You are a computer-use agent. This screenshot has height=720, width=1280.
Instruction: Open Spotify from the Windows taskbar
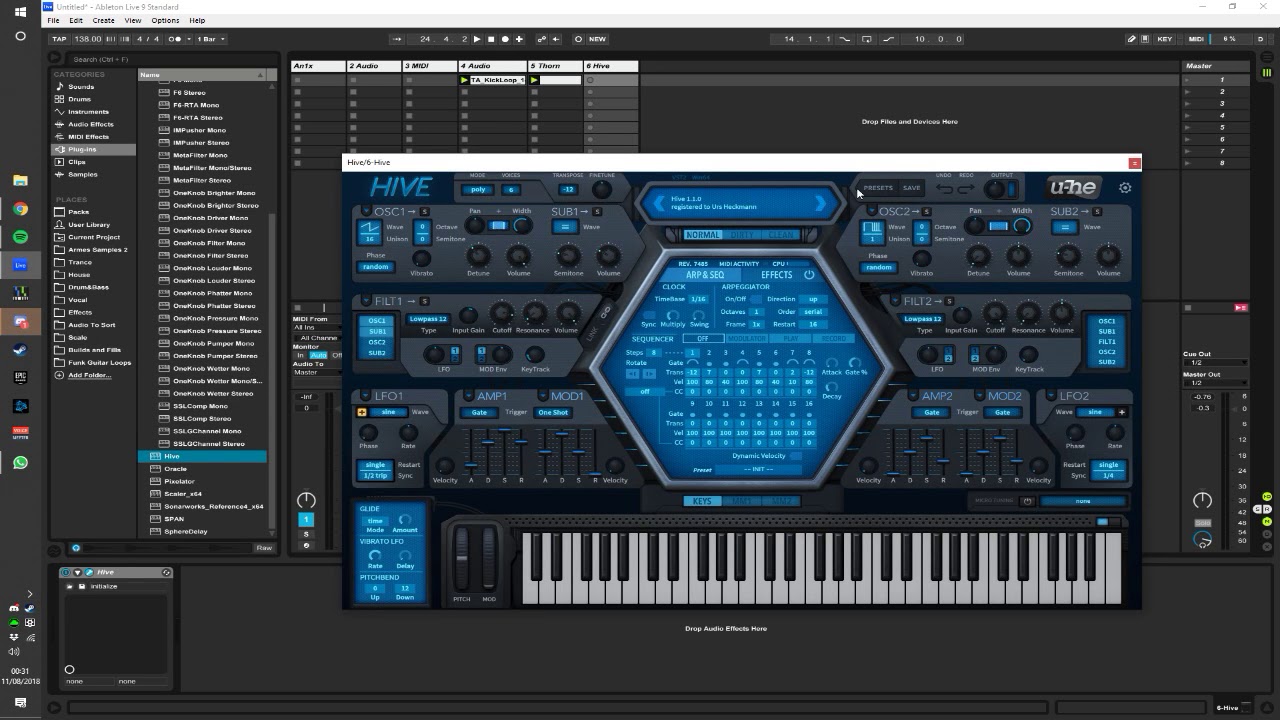pyautogui.click(x=20, y=237)
